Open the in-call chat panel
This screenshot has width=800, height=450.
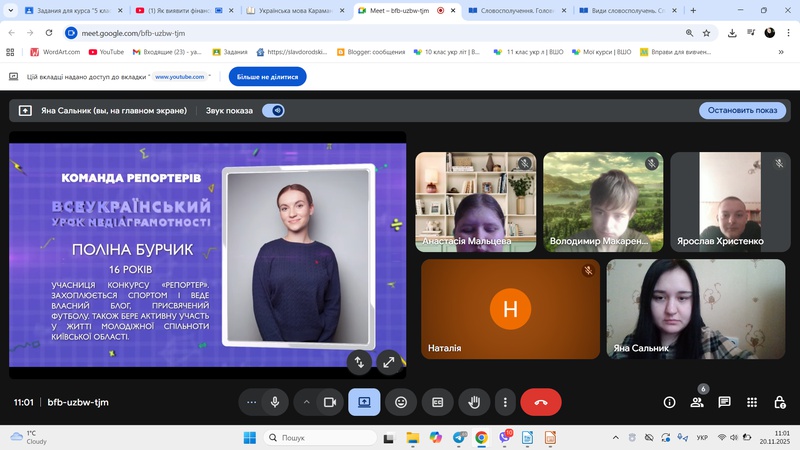[724, 402]
